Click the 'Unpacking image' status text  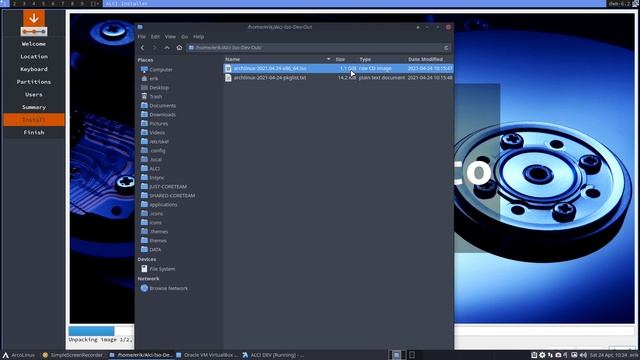pyautogui.click(x=100, y=340)
